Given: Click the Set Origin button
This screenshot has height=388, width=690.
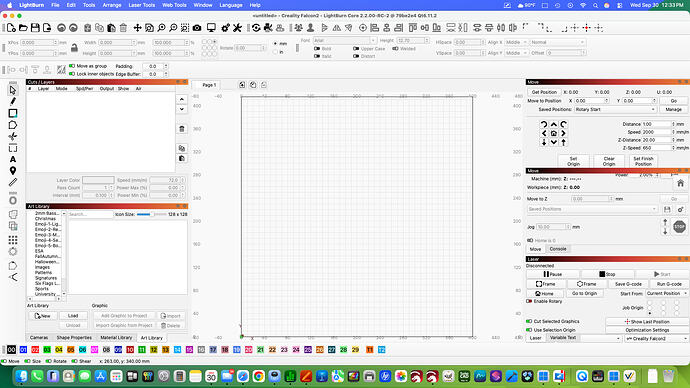Looking at the screenshot, I should click(x=573, y=161).
